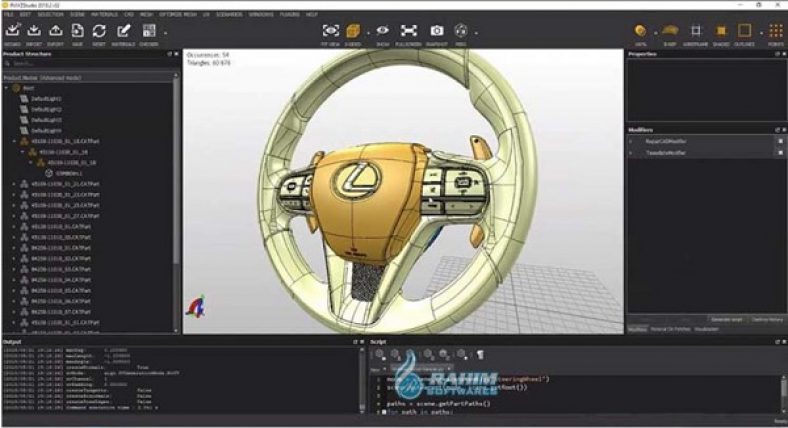Select DefaultLight3 in the product tree
This screenshot has width=788, height=428.
point(46,120)
